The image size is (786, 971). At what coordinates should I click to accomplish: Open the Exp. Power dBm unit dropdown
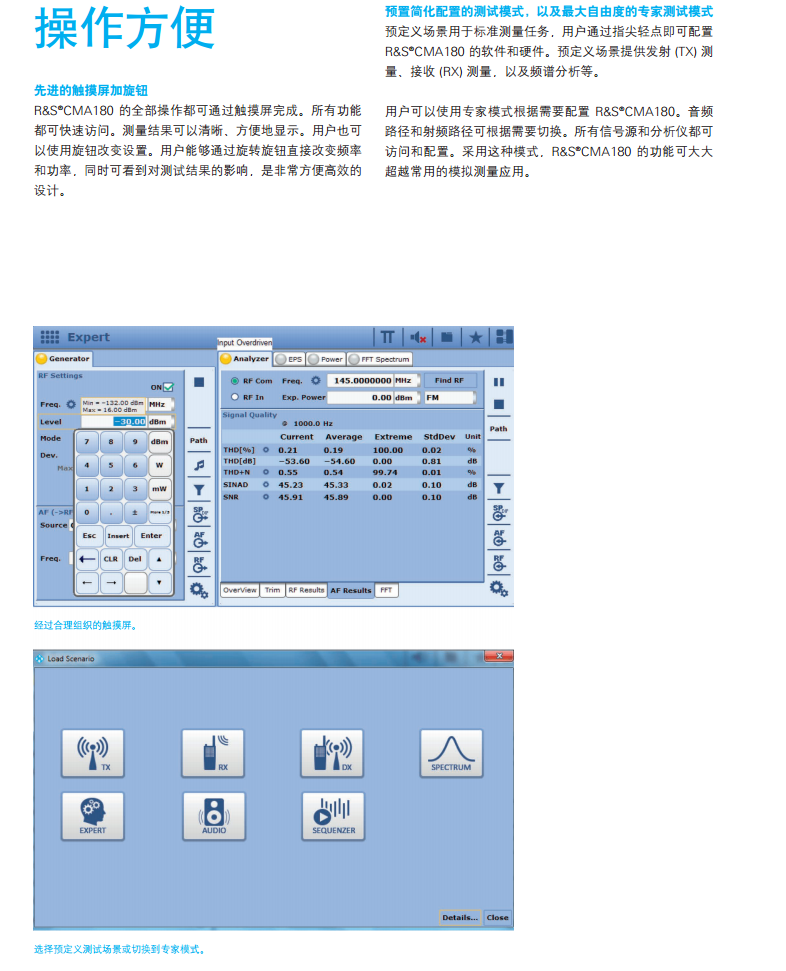(406, 398)
